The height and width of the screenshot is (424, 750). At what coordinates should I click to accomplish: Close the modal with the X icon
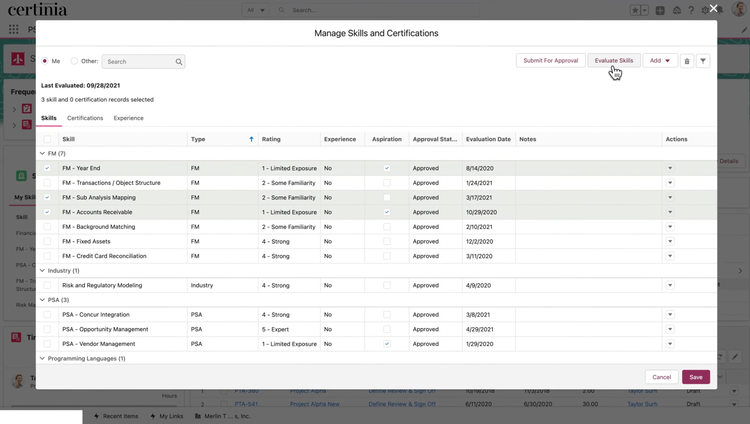point(741,9)
